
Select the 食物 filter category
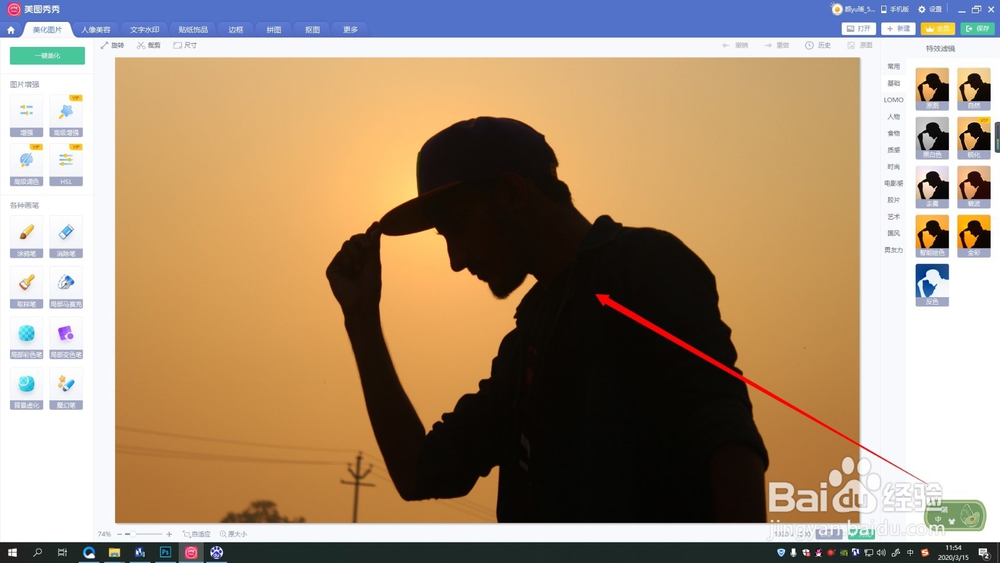[x=893, y=133]
